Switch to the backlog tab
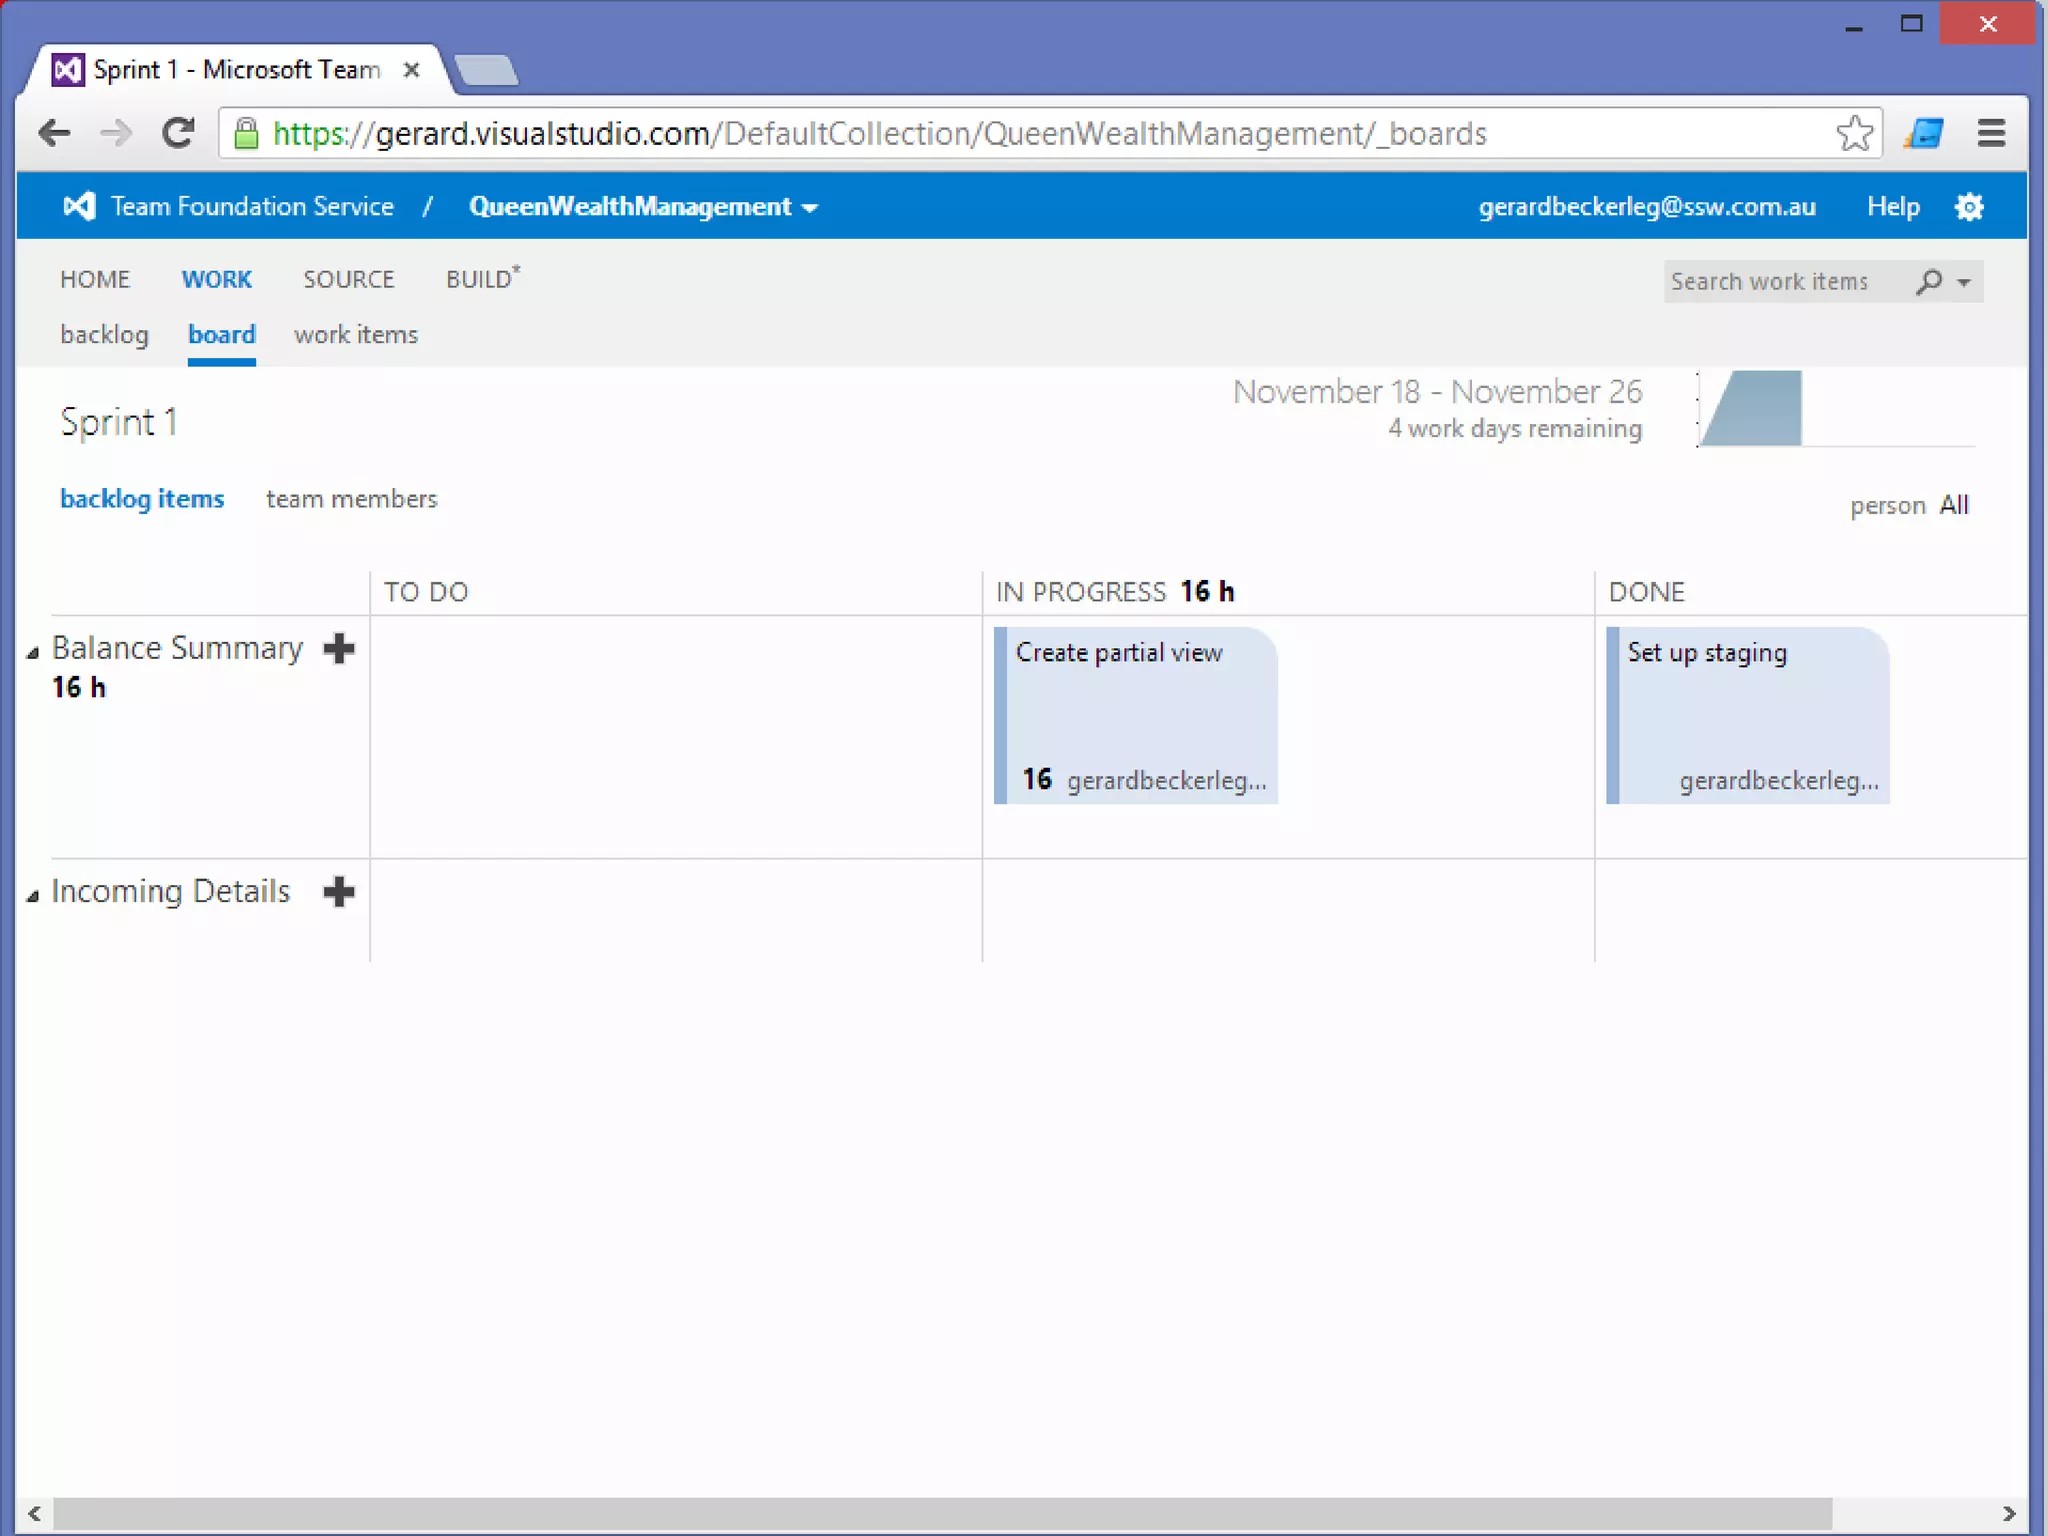 [x=104, y=335]
